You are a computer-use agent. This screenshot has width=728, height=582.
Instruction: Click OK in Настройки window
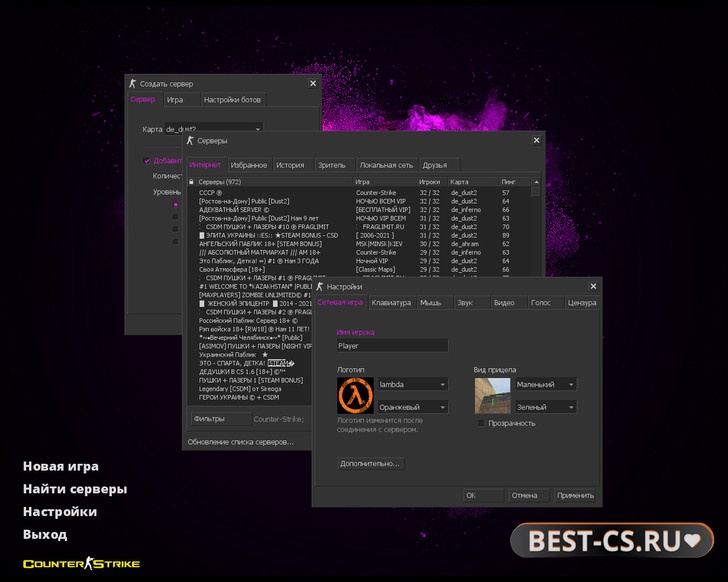coord(483,495)
